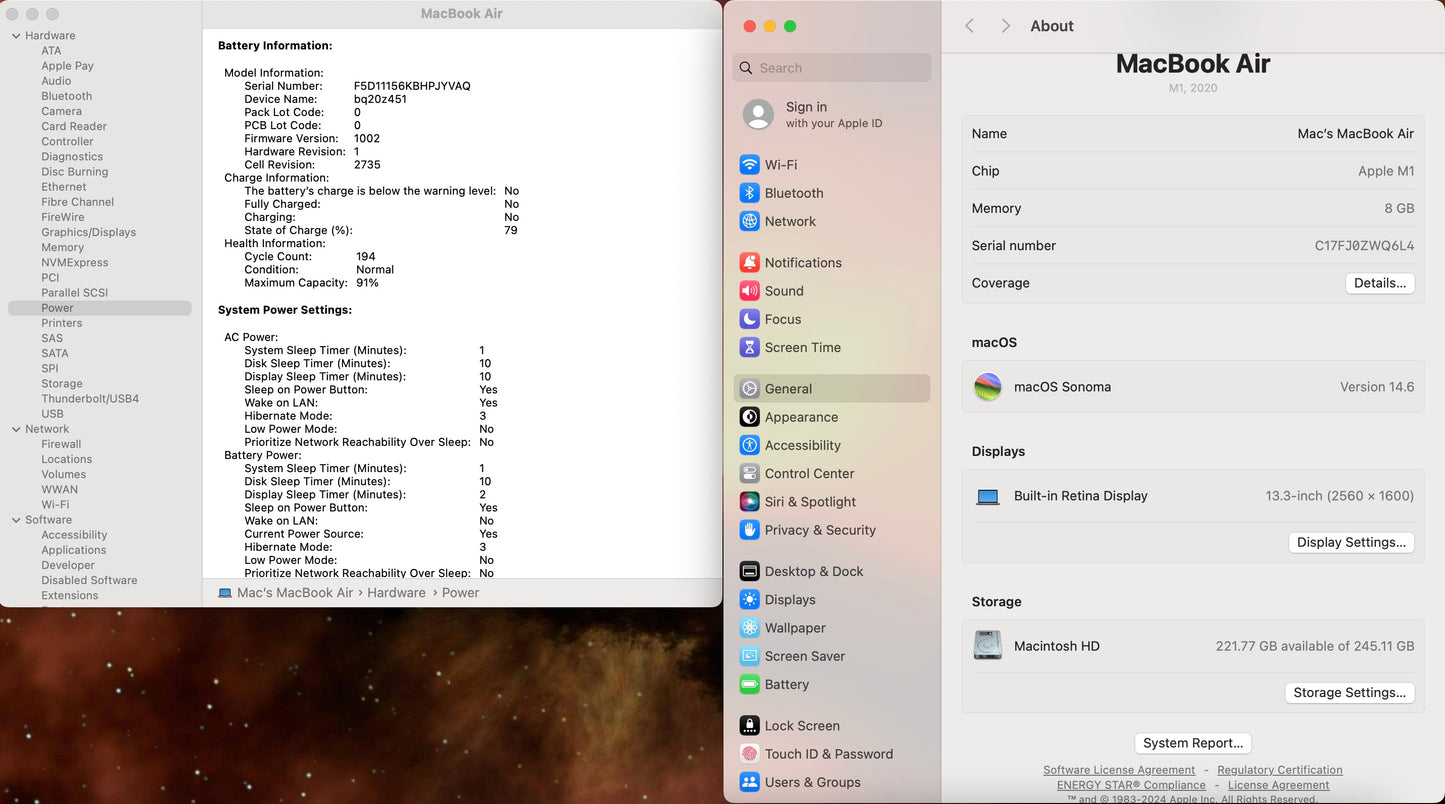
Task: Collapse the Network section in System Information
Action: (x=16, y=429)
